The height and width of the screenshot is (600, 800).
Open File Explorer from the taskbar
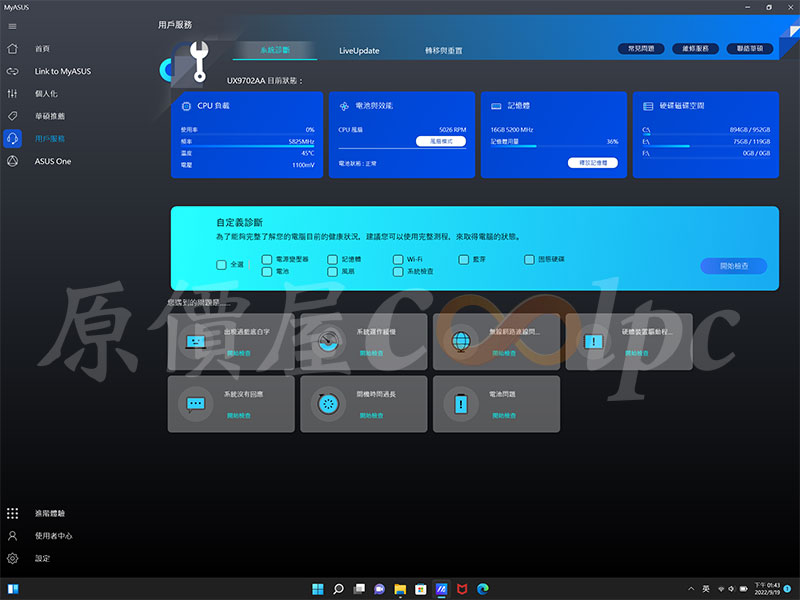click(400, 589)
